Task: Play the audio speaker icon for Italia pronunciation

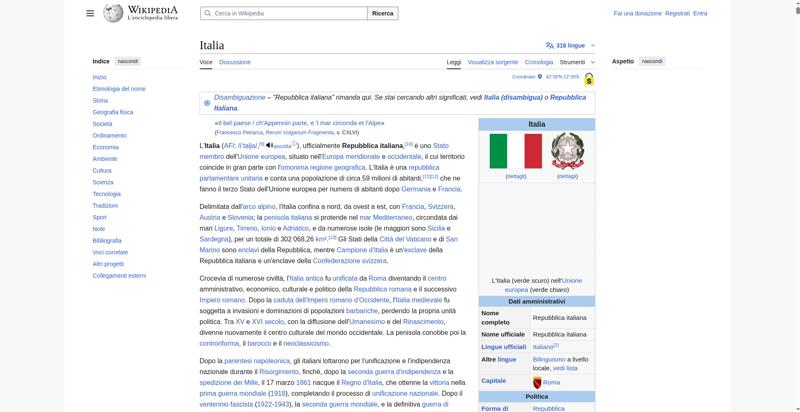Action: 269,146
